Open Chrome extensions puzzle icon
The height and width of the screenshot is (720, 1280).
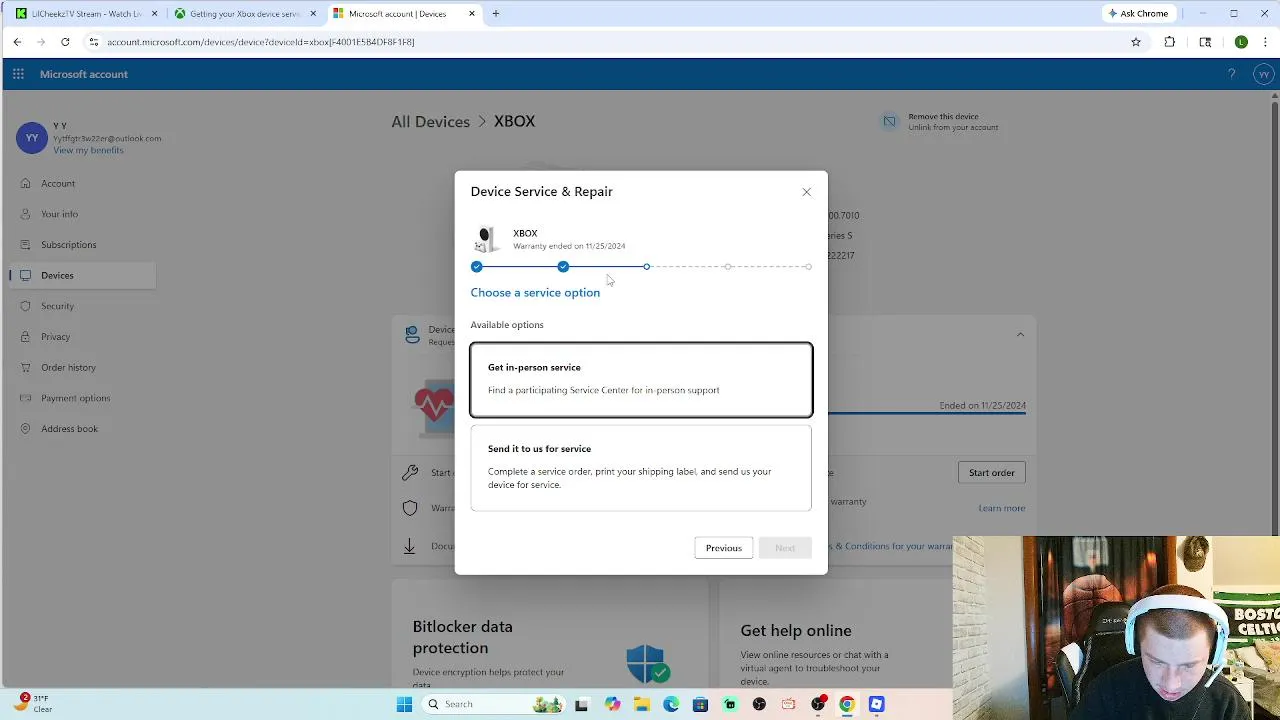(x=1169, y=42)
